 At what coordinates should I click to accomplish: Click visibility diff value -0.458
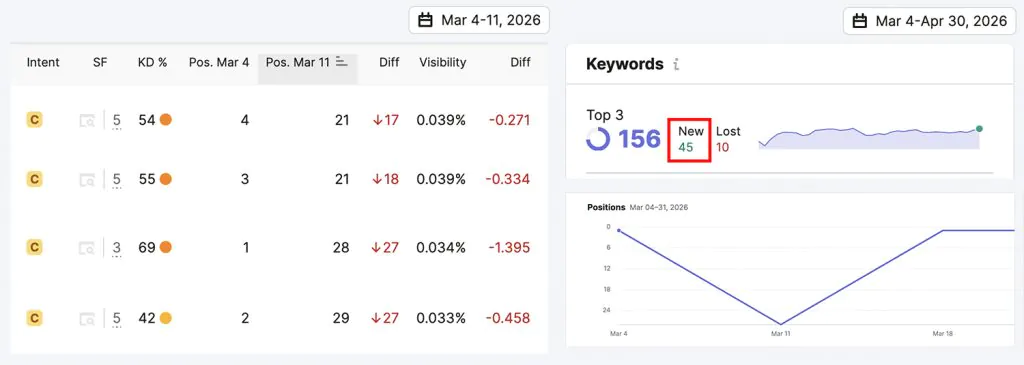[x=508, y=319]
